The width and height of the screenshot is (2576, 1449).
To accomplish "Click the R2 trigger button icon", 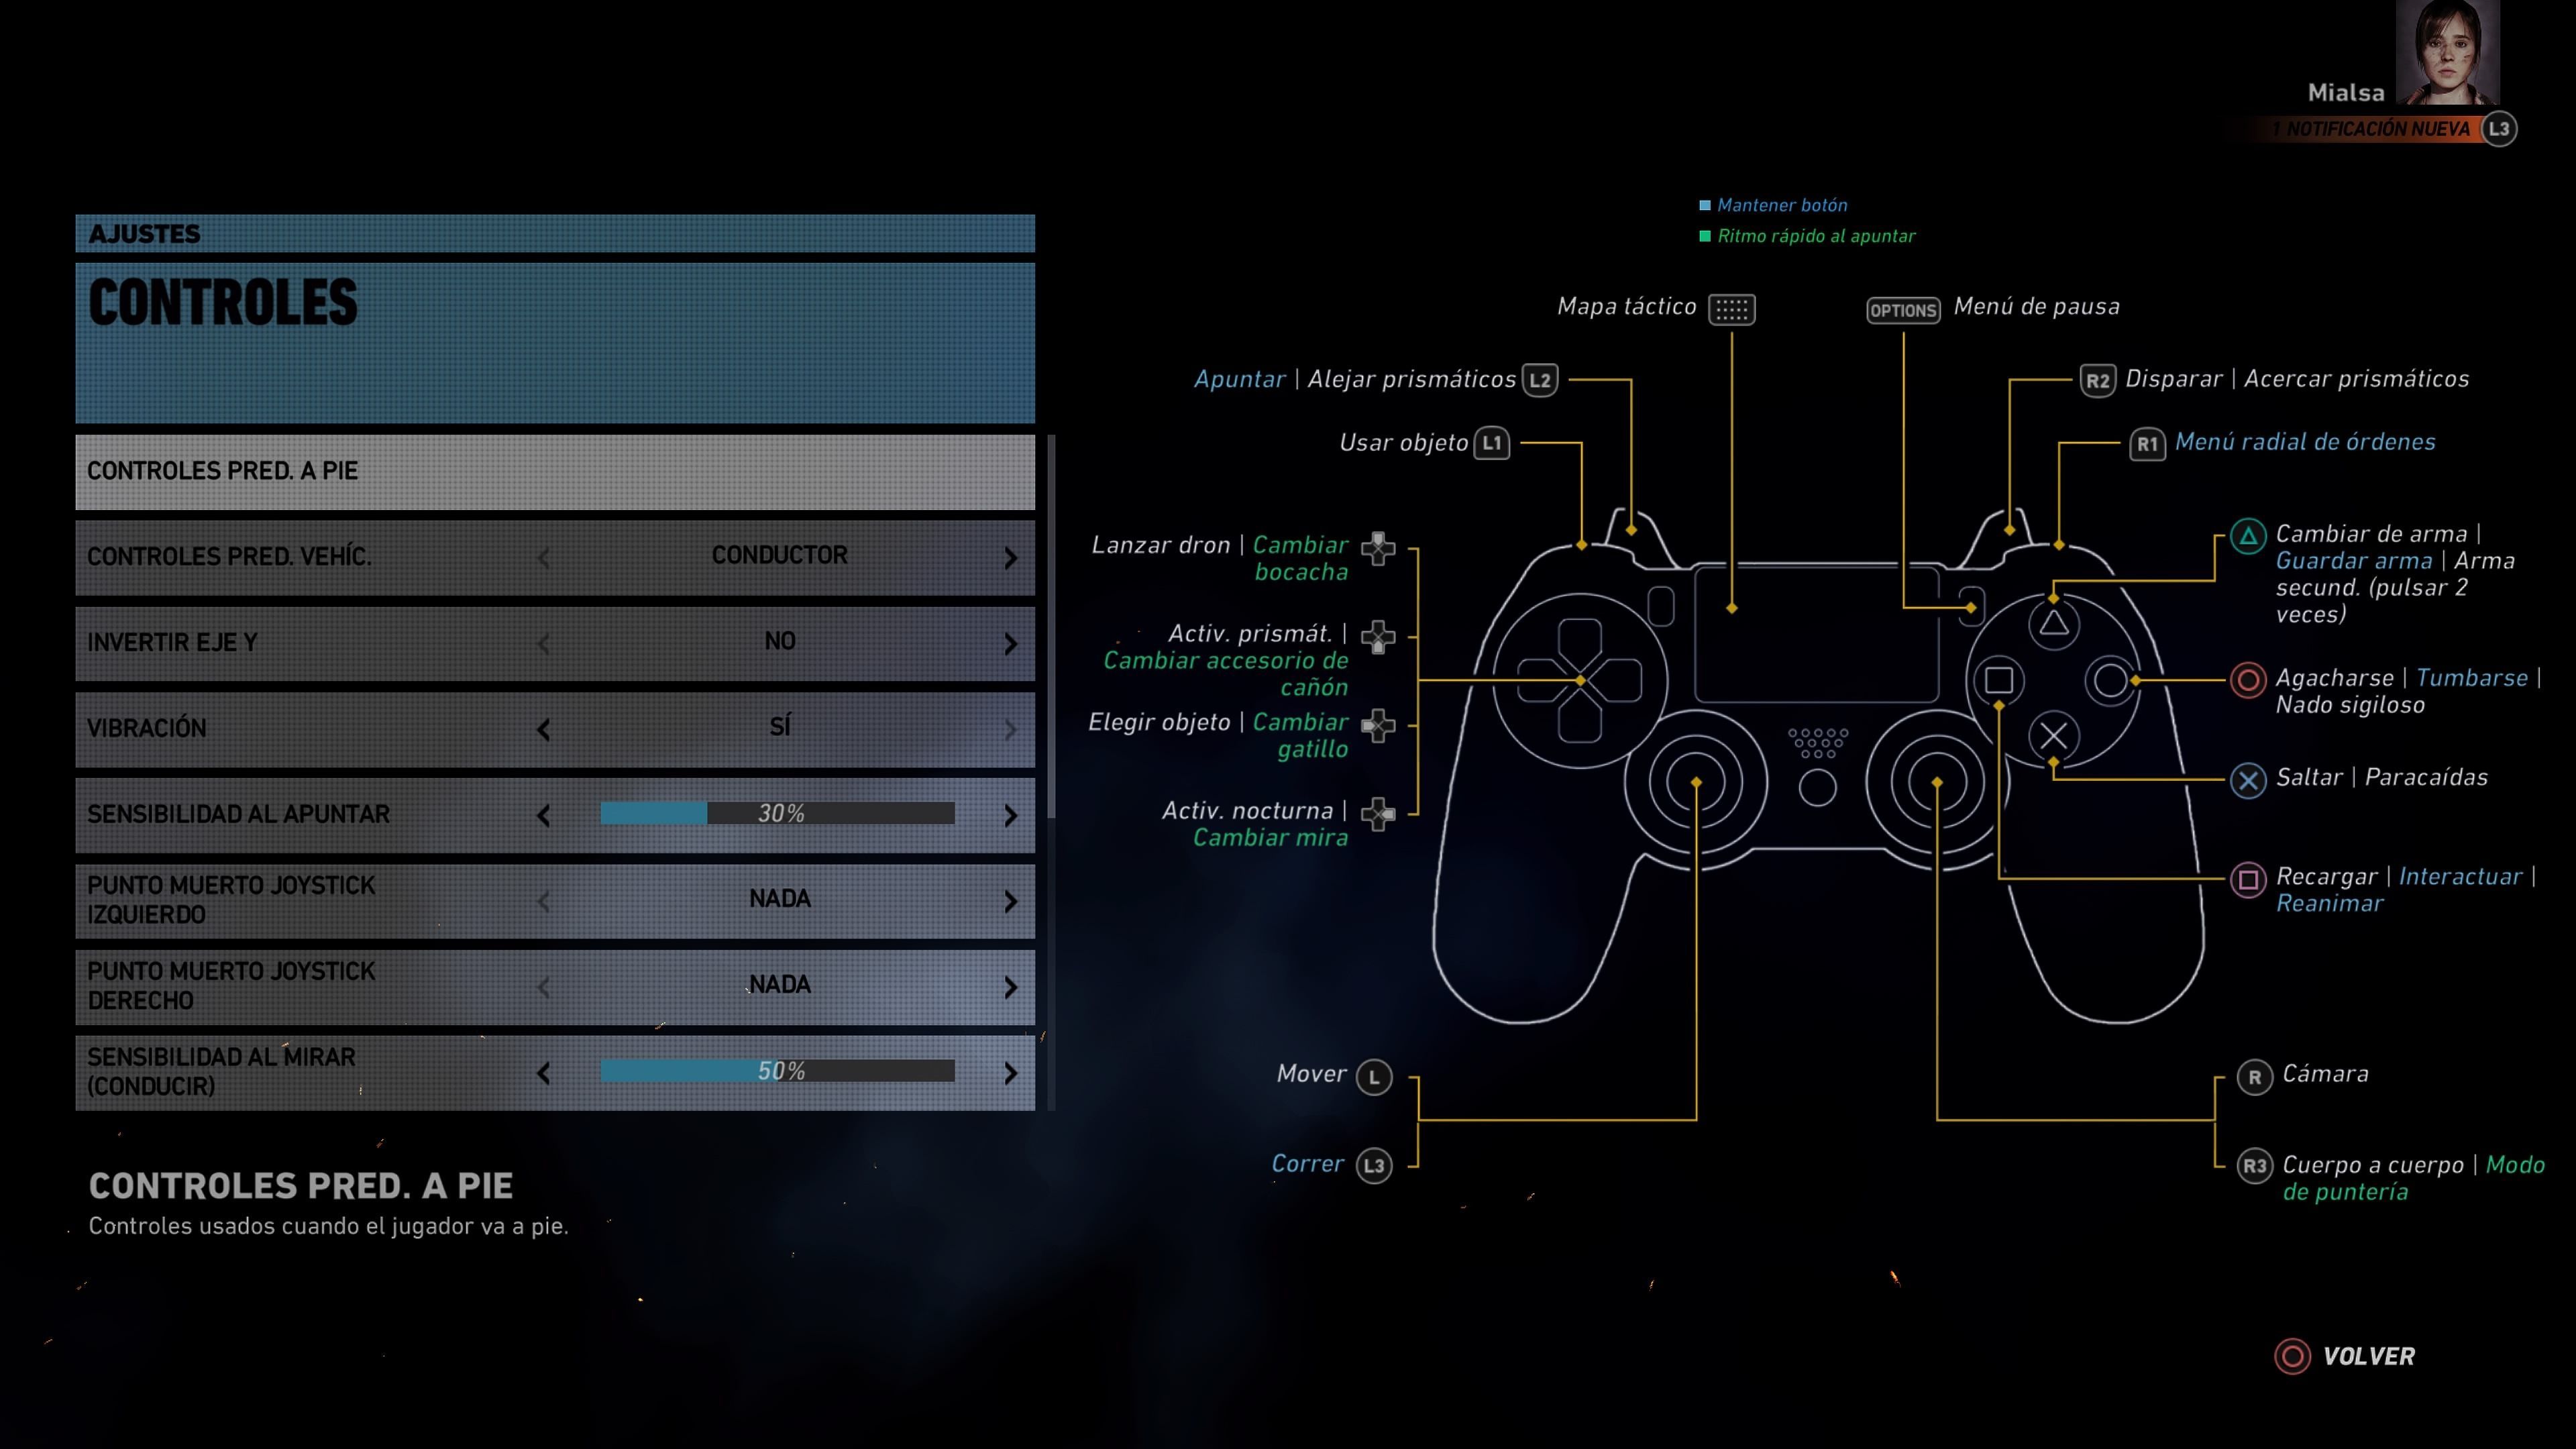I will (2097, 380).
